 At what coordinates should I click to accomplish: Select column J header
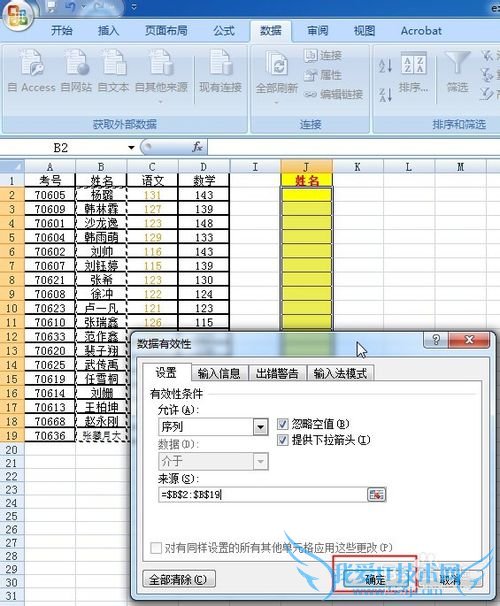[x=306, y=167]
